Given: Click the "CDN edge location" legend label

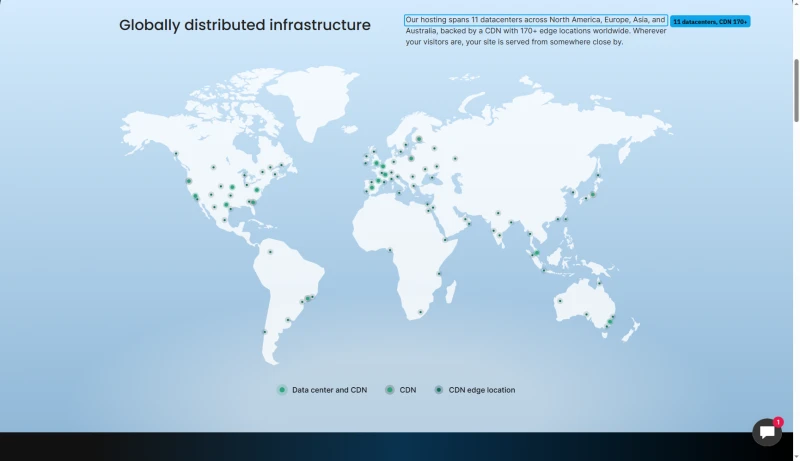Looking at the screenshot, I should (482, 390).
